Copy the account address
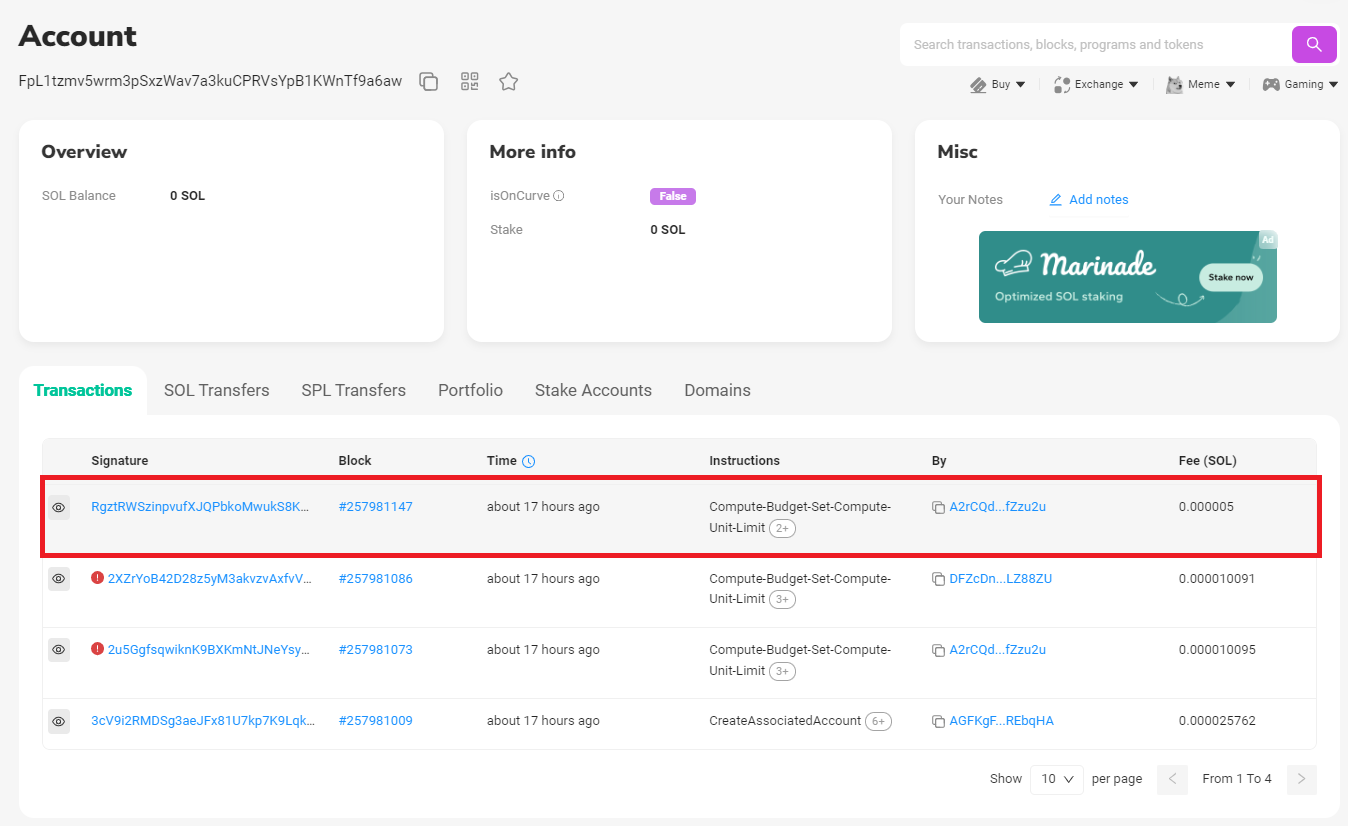 [x=429, y=82]
